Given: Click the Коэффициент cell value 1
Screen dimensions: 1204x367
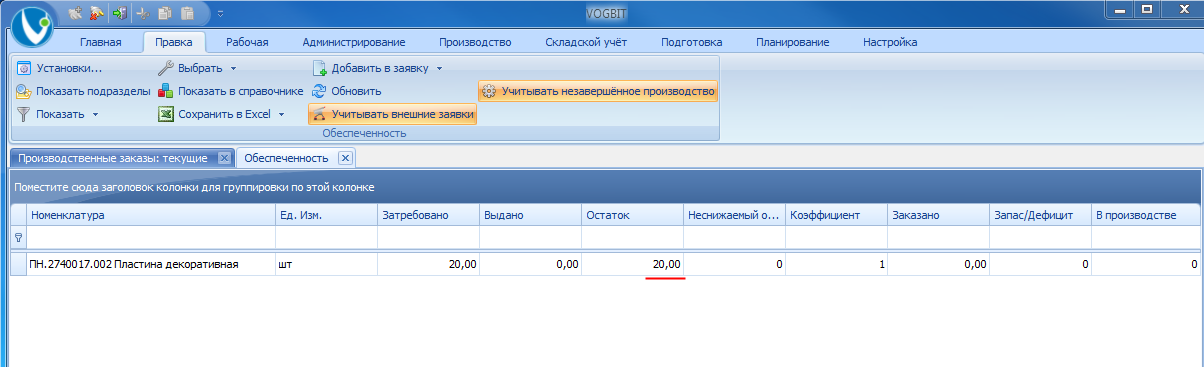Looking at the screenshot, I should 836,264.
